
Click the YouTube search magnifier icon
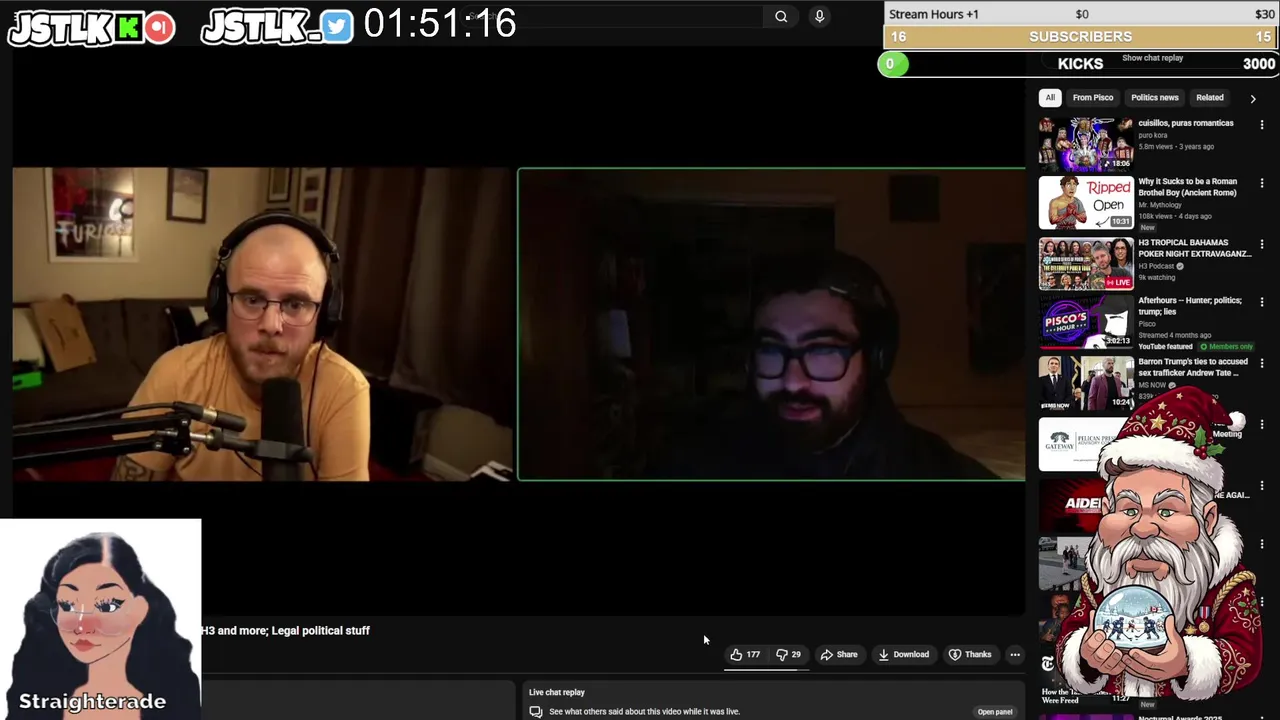(x=781, y=16)
